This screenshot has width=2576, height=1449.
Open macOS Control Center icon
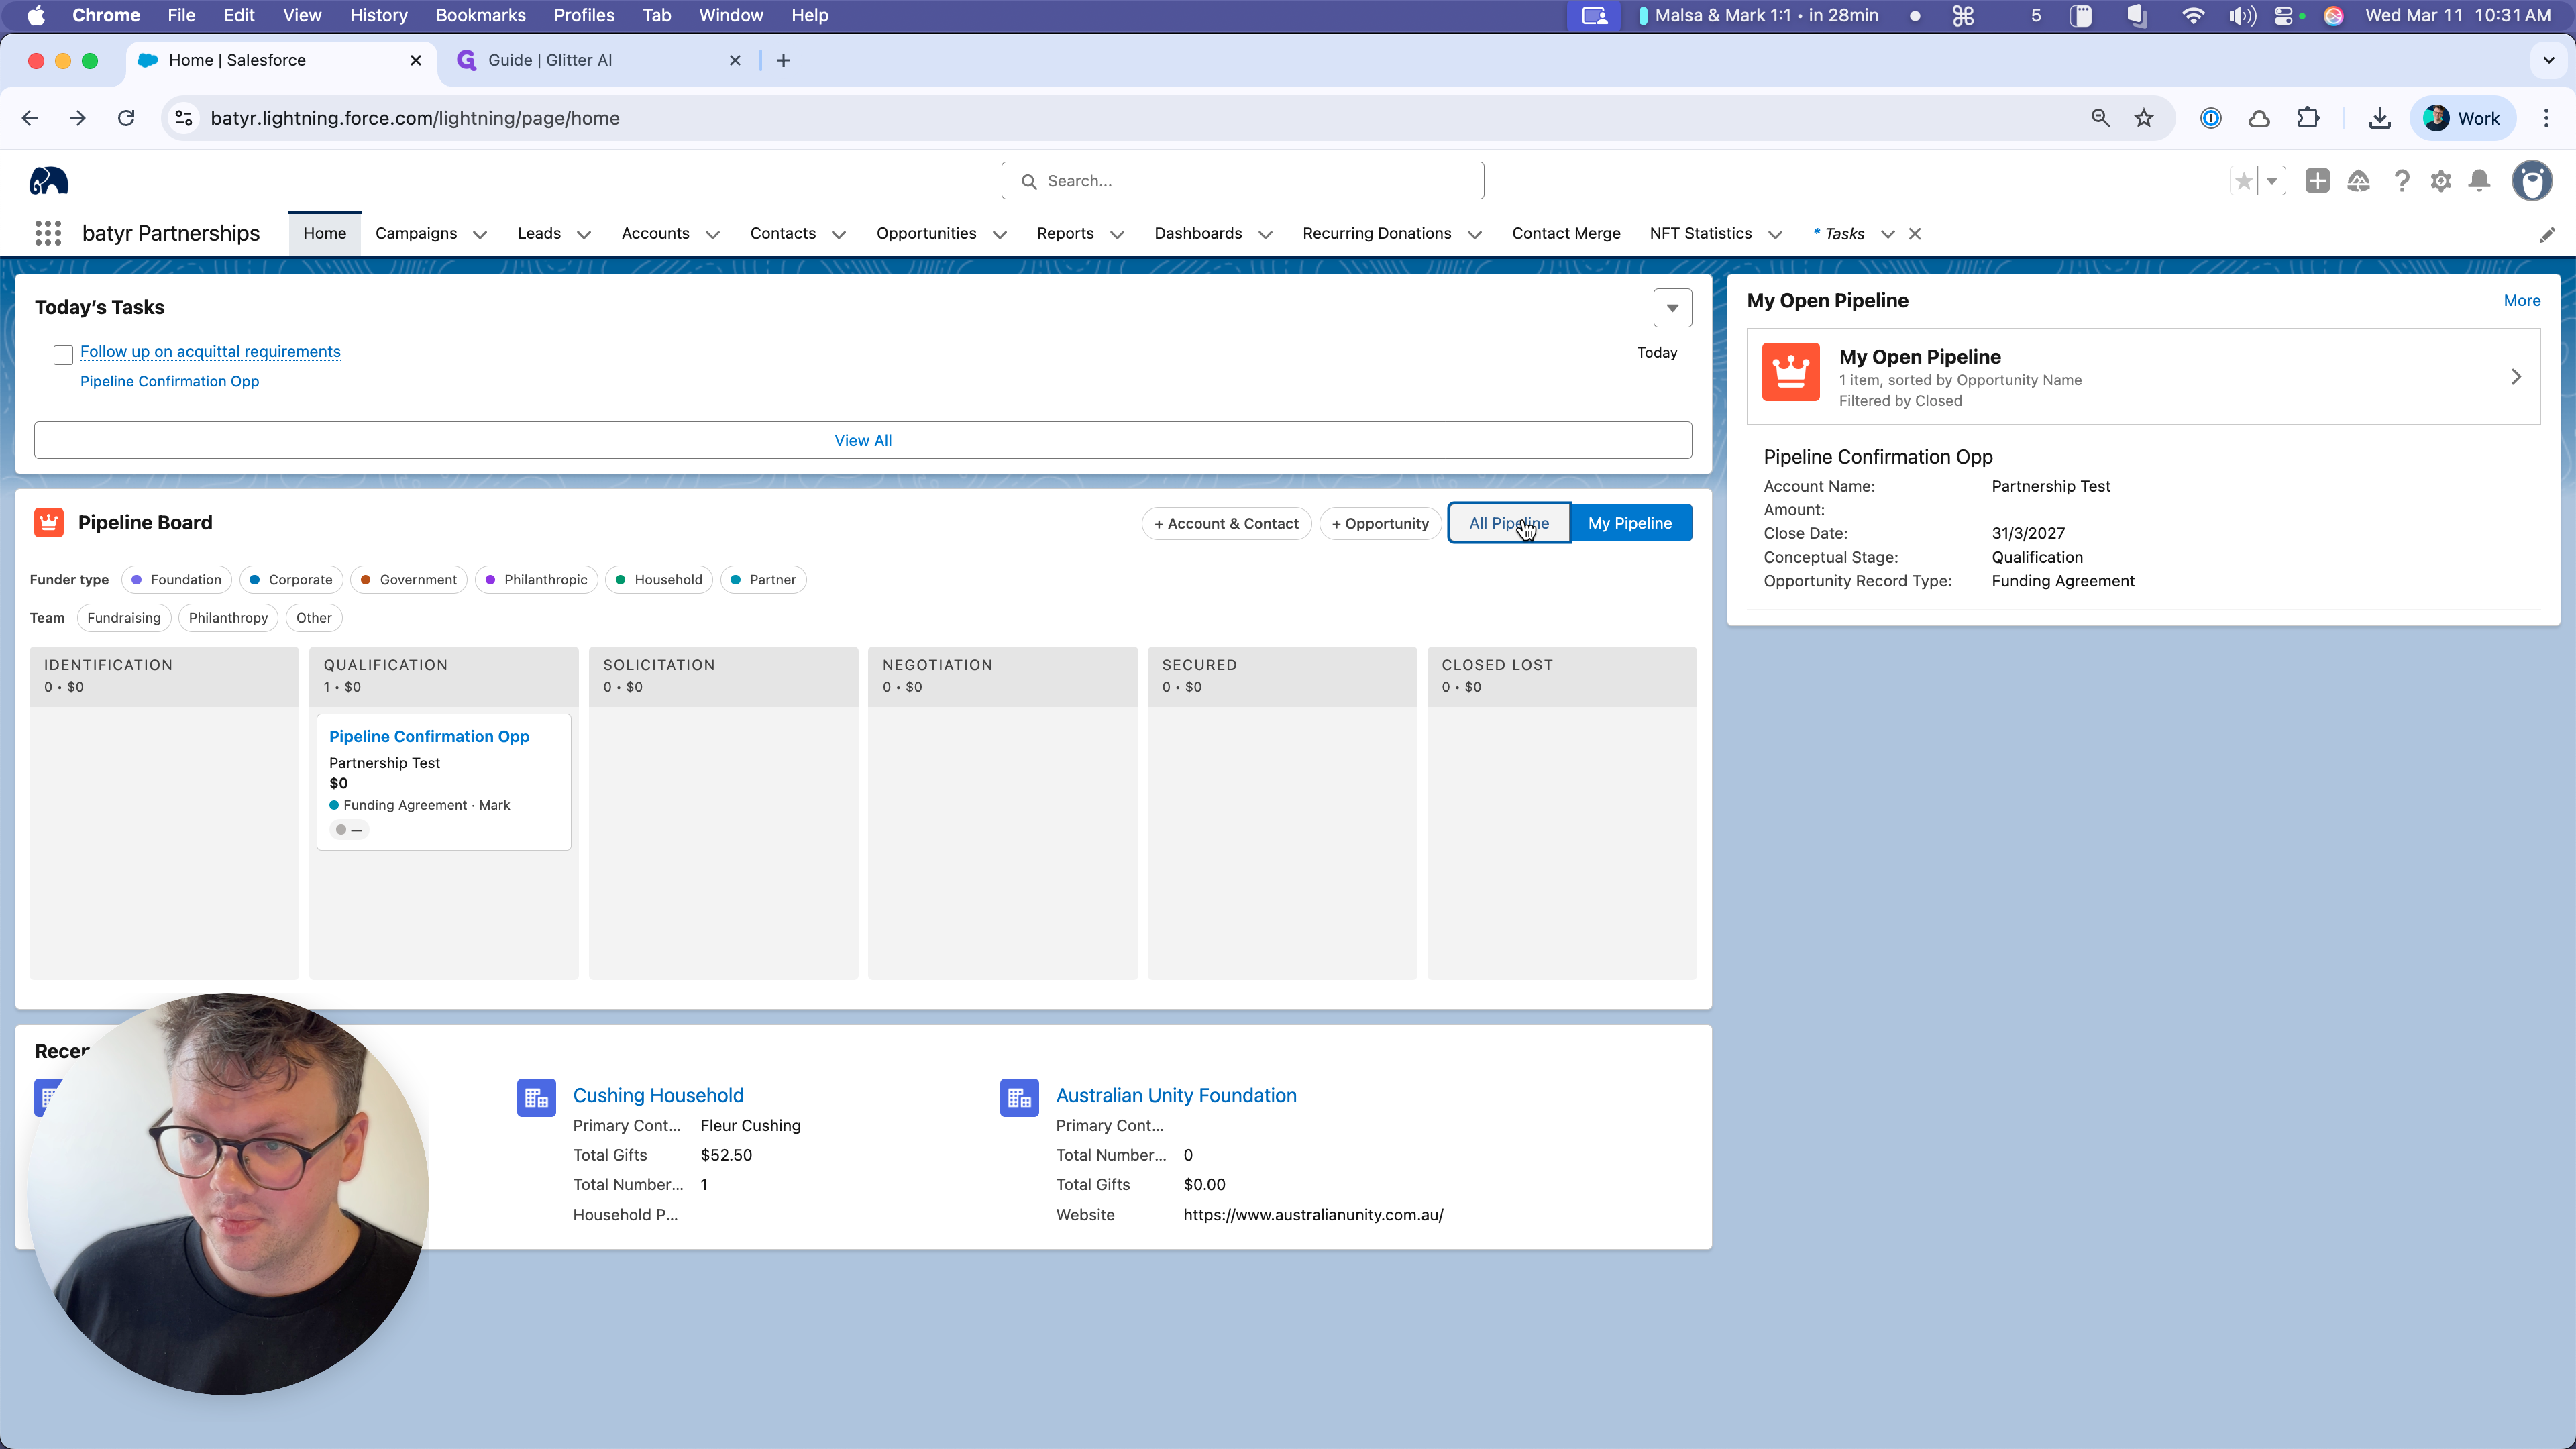(2283, 16)
